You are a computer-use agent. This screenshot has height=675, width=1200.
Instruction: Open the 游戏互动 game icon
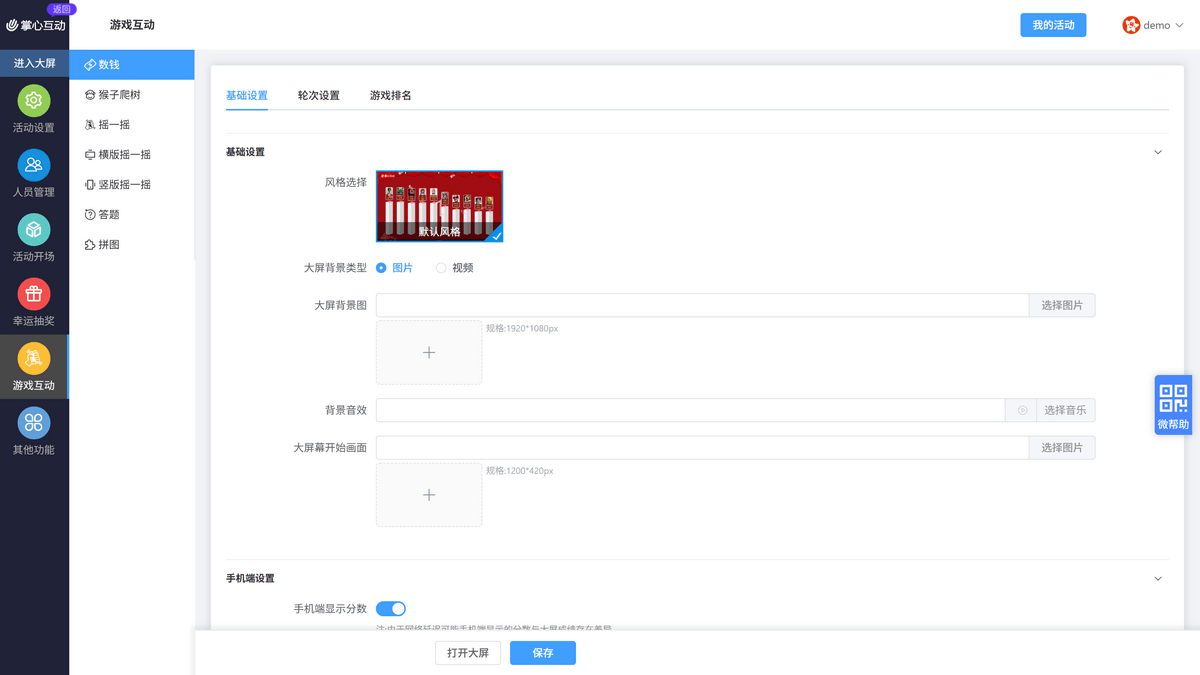(x=34, y=358)
